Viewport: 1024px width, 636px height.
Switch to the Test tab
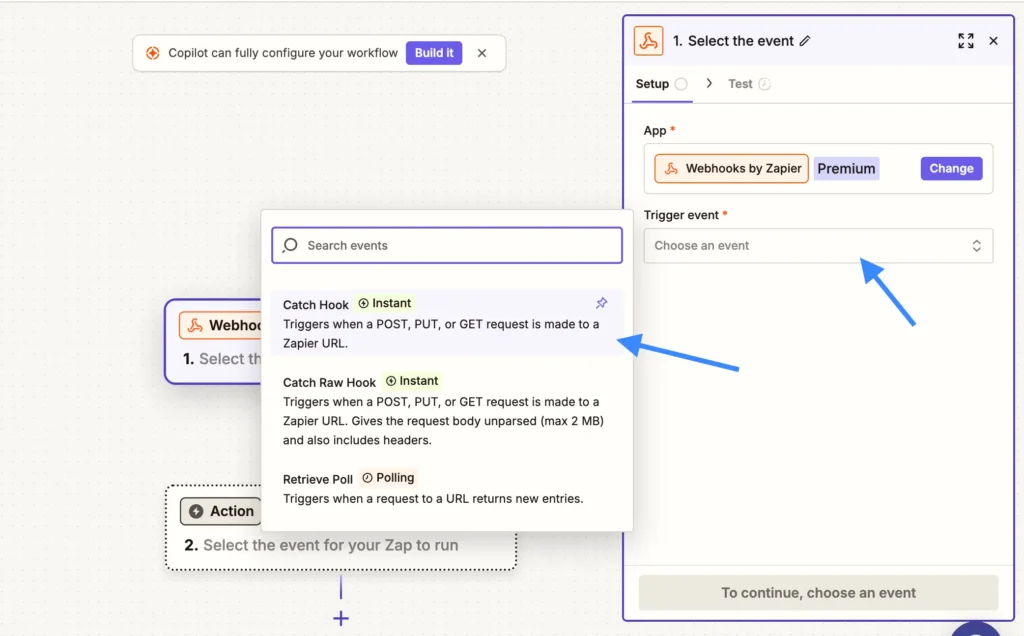coord(740,84)
